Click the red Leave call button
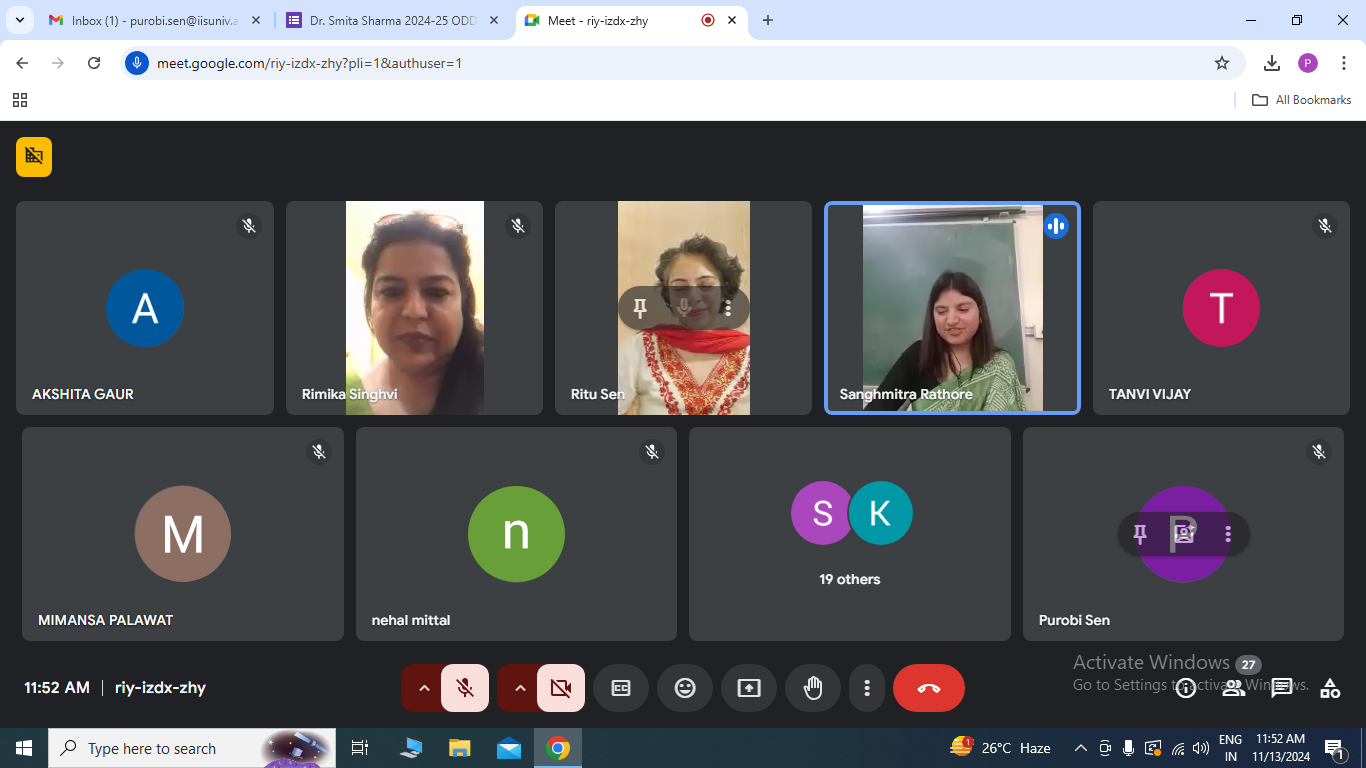Image resolution: width=1366 pixels, height=768 pixels. (x=928, y=688)
